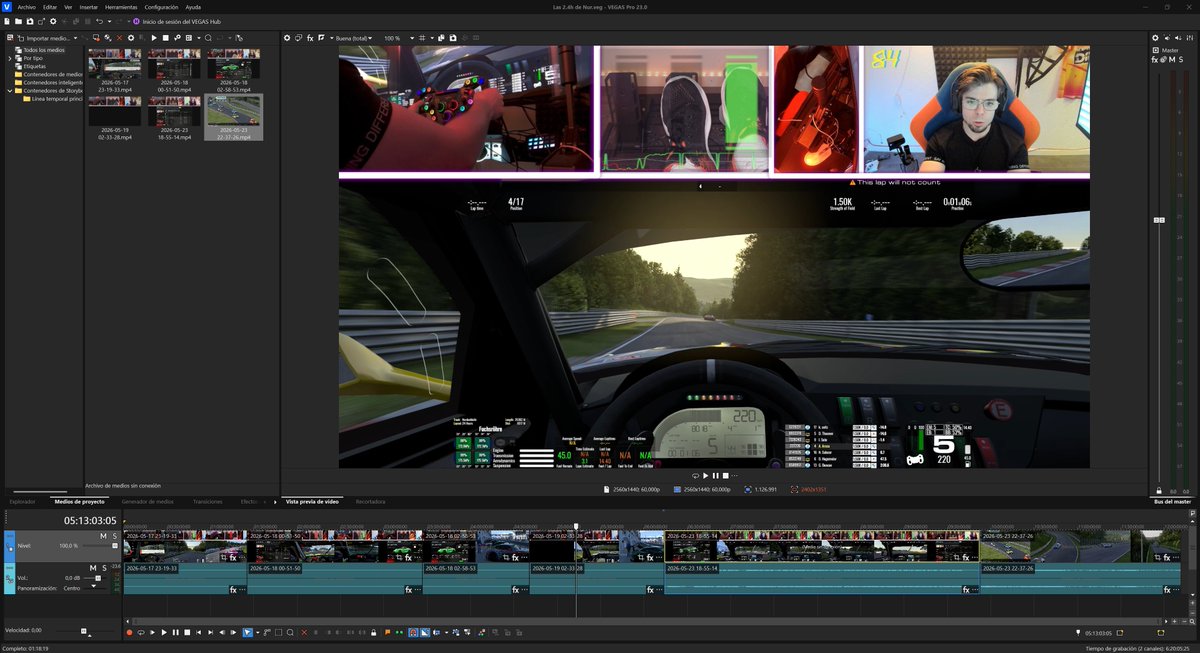Open project properties gear in main toolbar
This screenshot has width=1200, height=653.
(x=53, y=22)
